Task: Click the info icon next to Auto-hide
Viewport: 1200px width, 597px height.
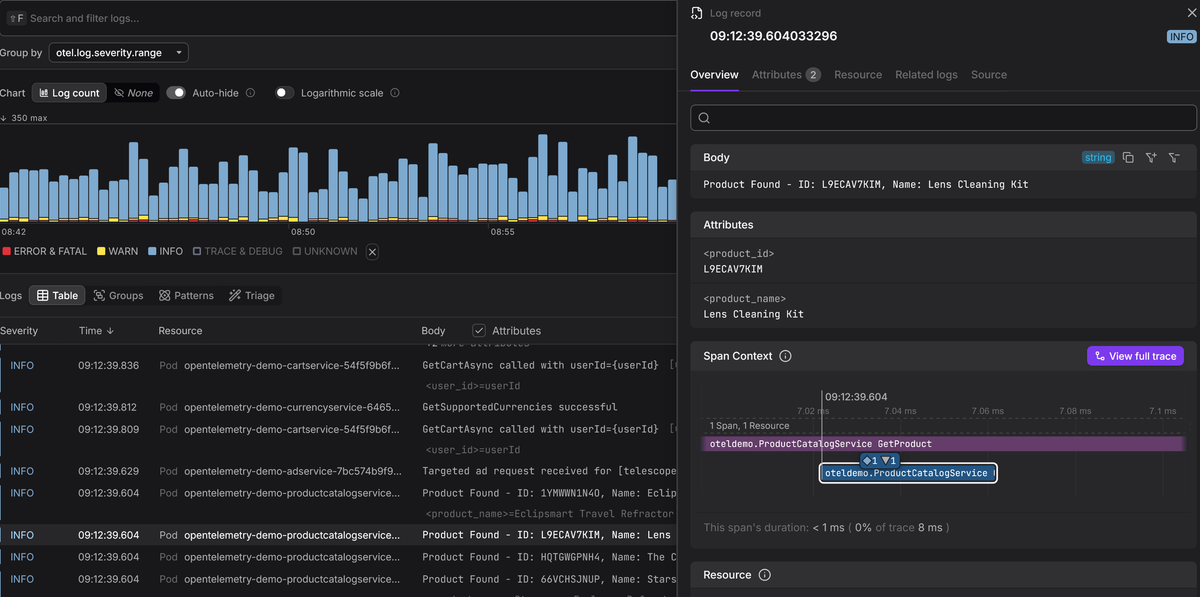Action: tap(250, 93)
